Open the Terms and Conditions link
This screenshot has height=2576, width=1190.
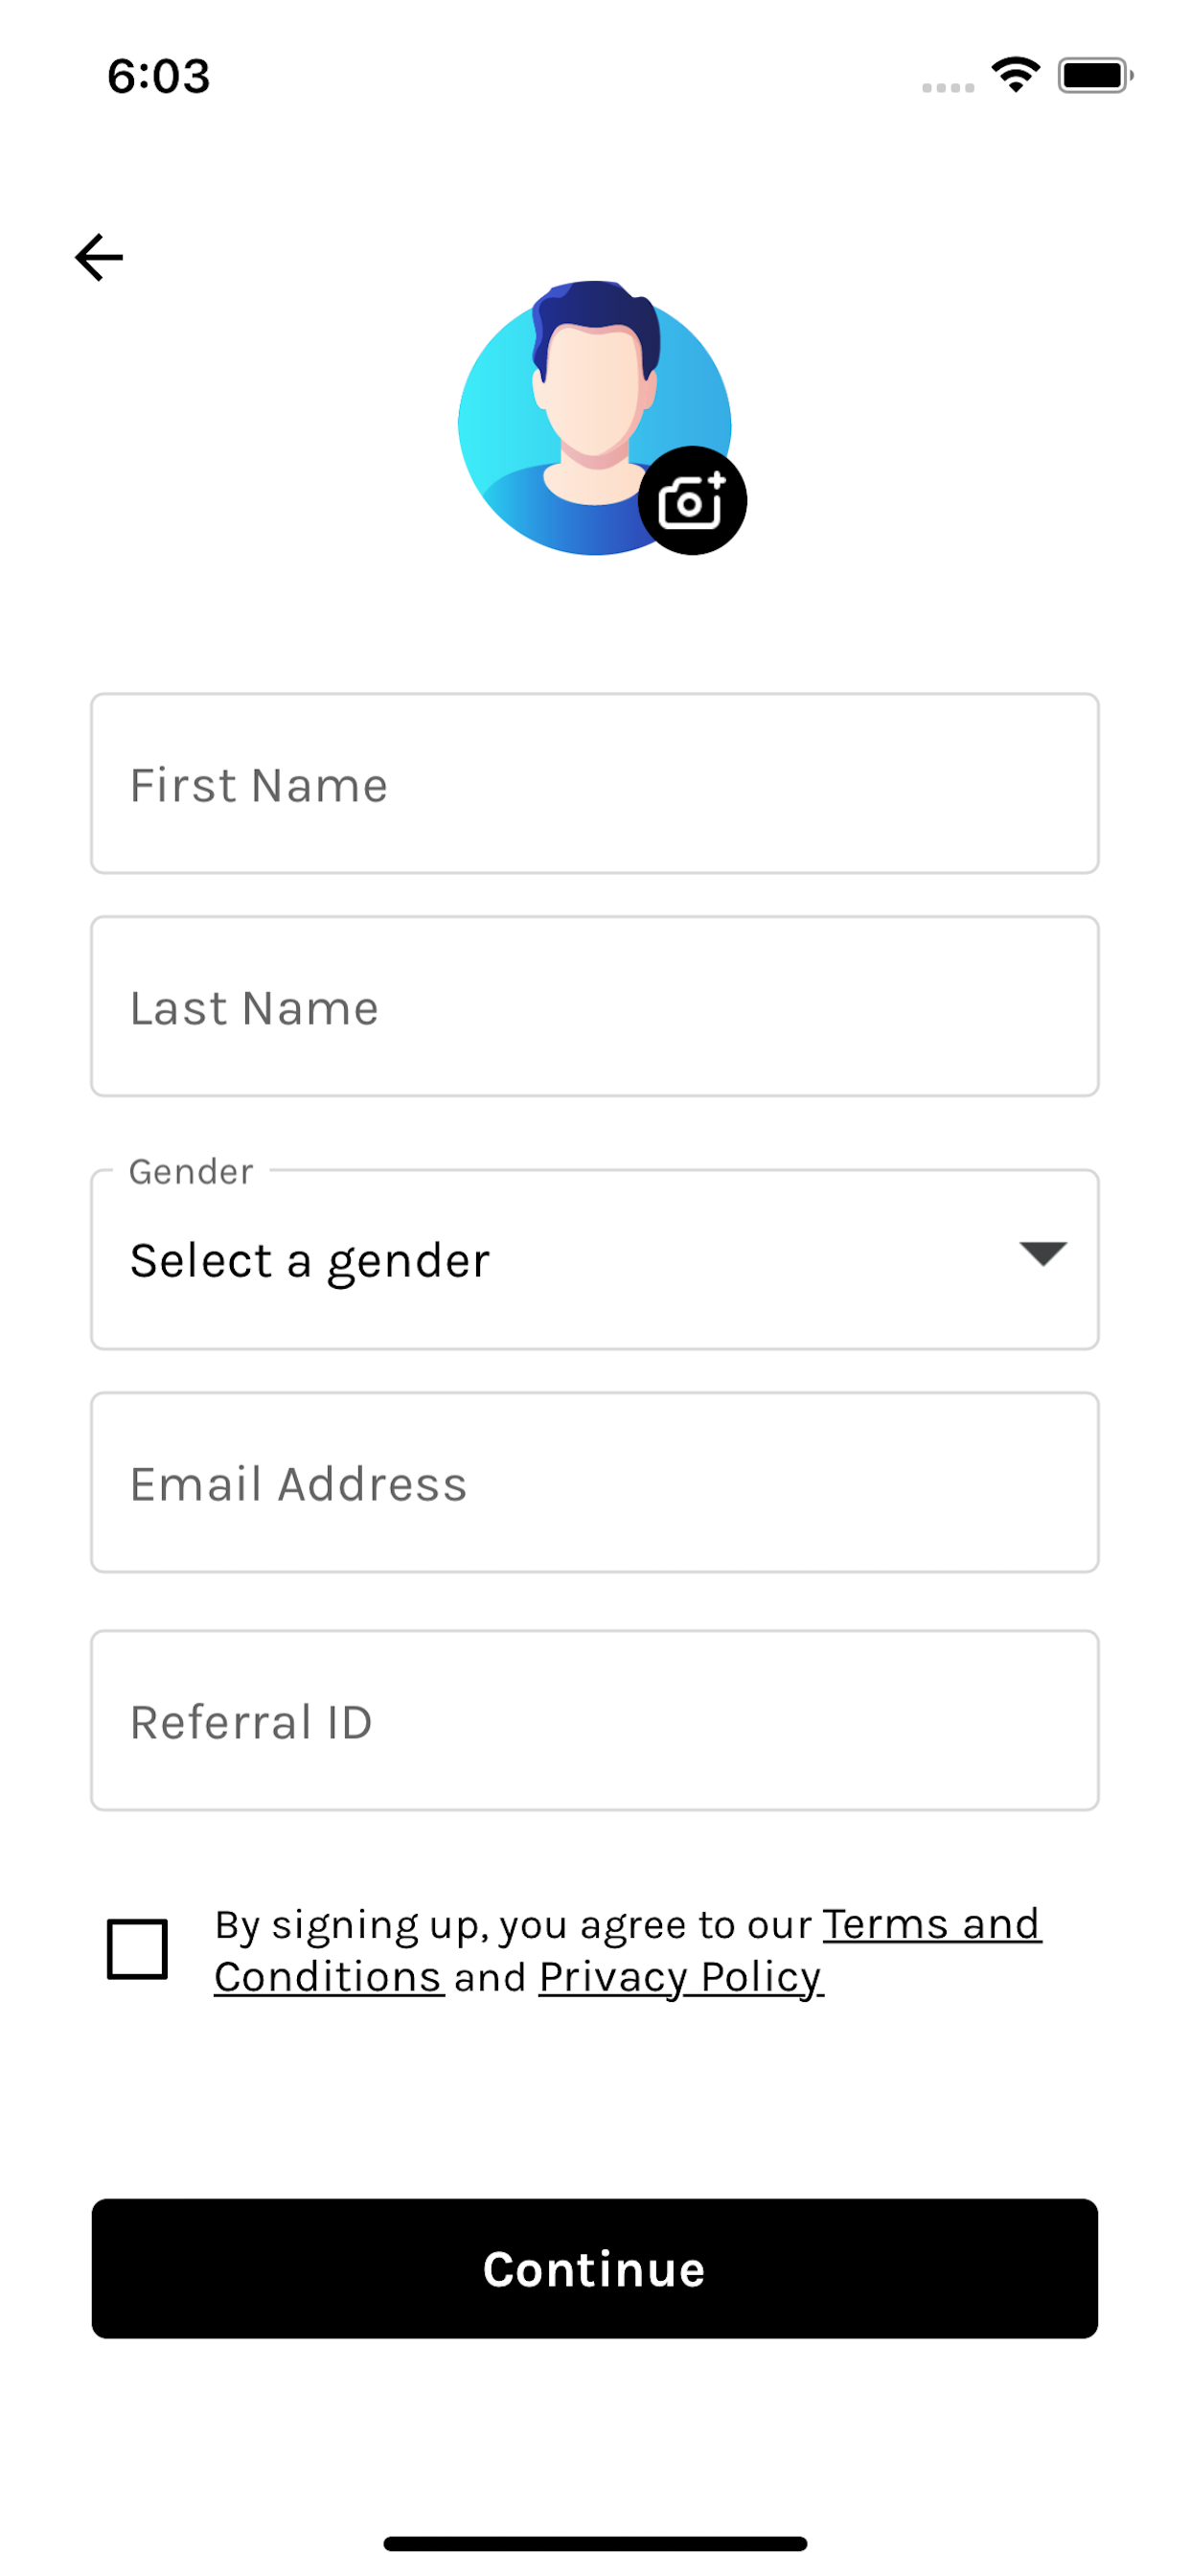pos(628,1951)
